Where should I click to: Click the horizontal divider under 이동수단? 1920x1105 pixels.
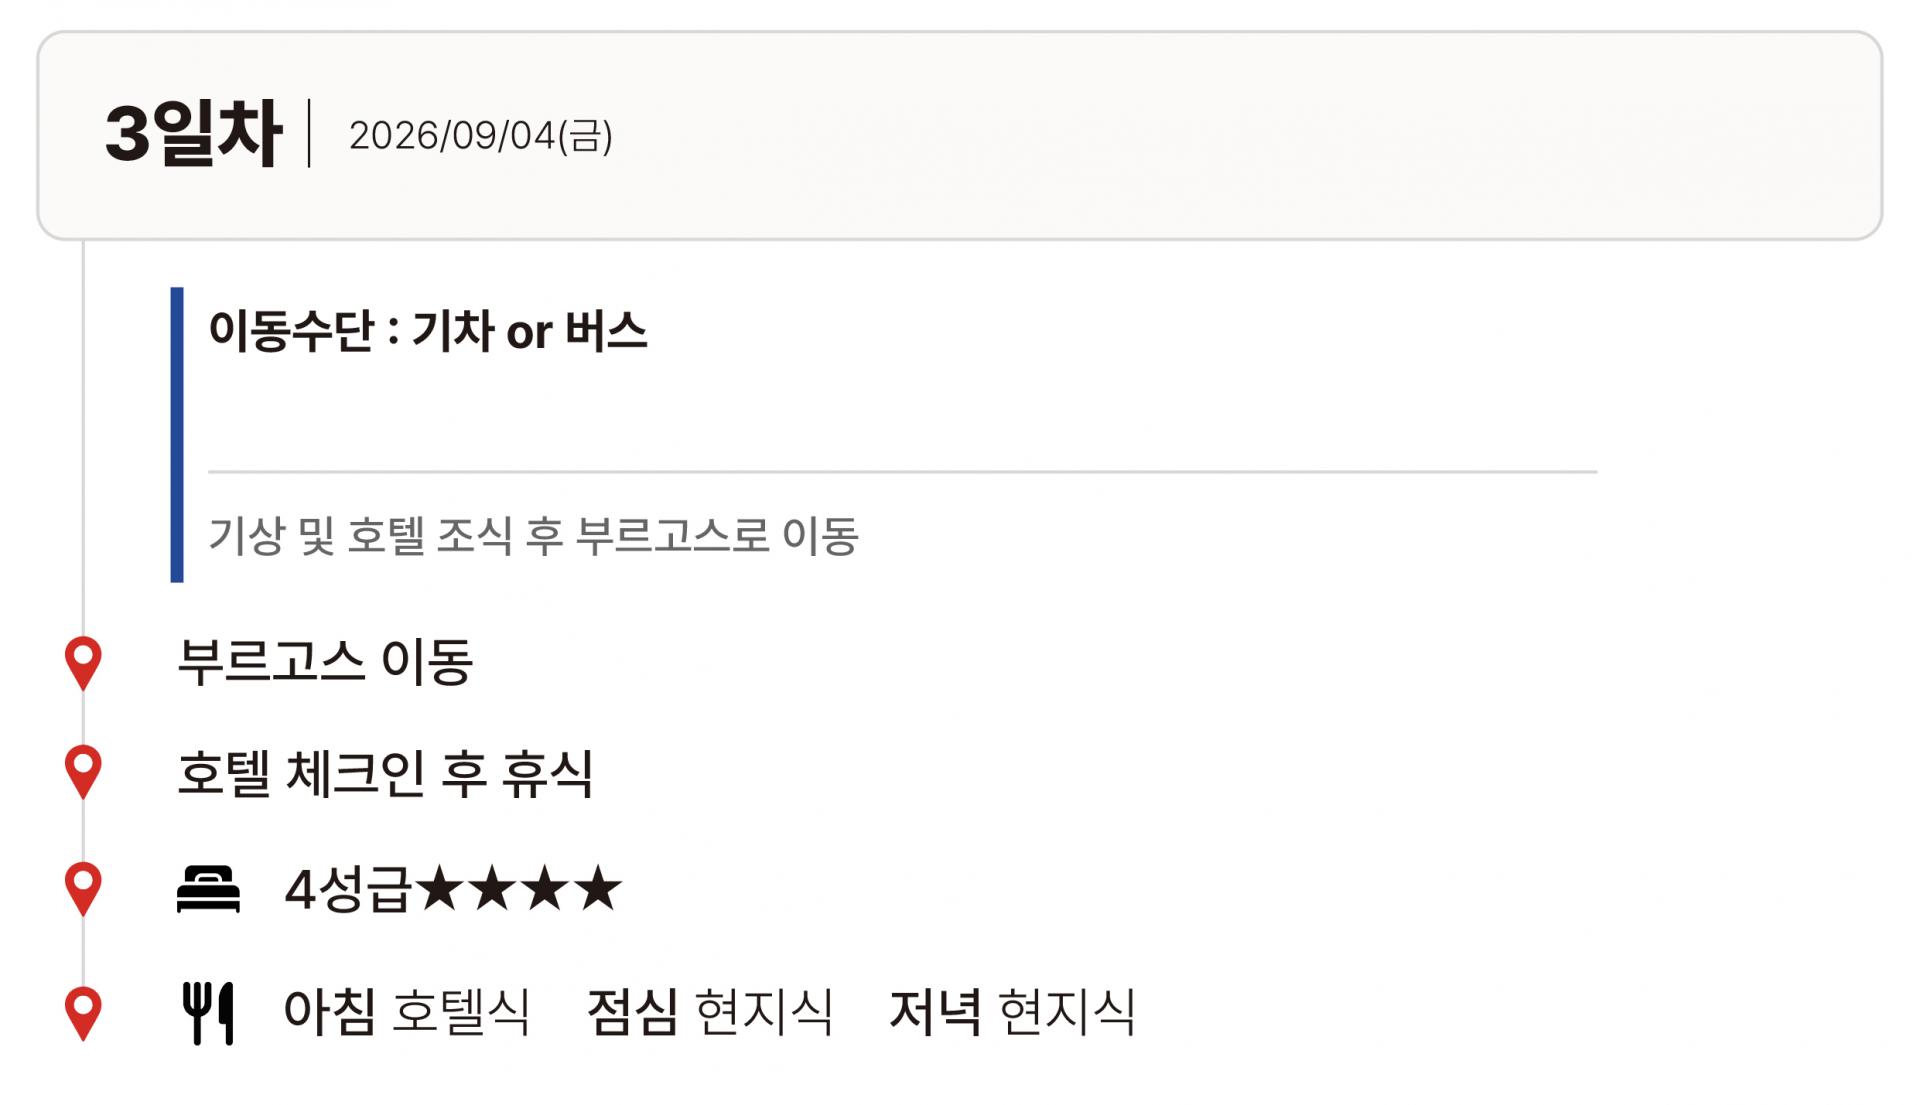coord(902,471)
